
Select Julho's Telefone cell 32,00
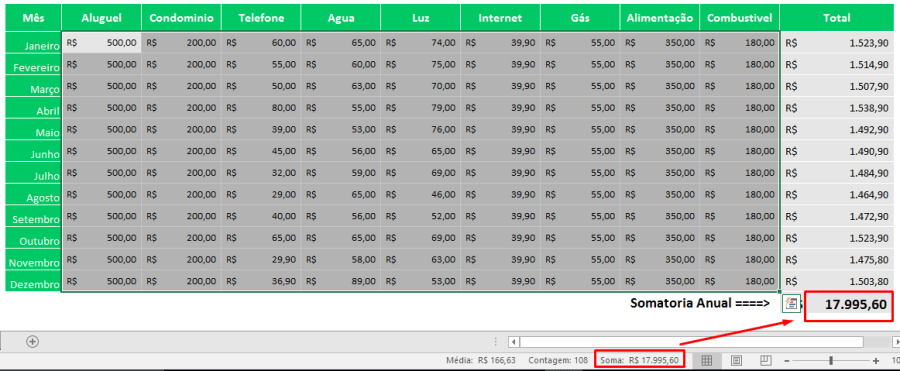tap(261, 173)
